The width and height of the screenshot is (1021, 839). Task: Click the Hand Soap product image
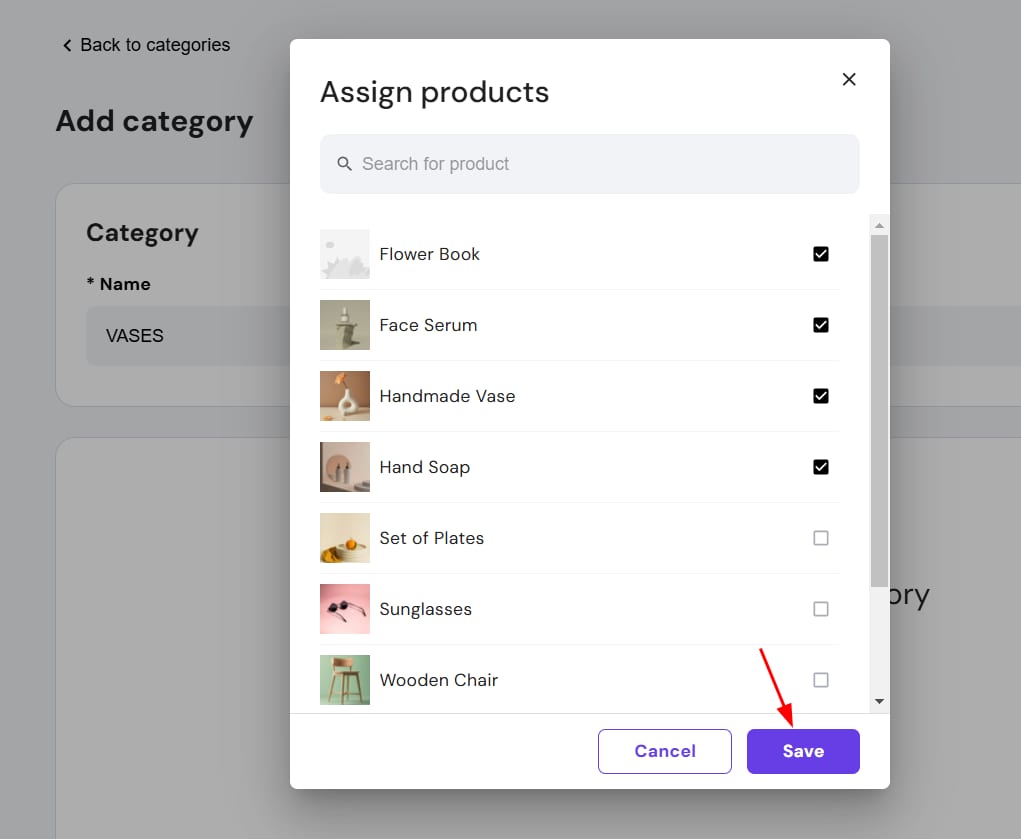[x=345, y=467]
